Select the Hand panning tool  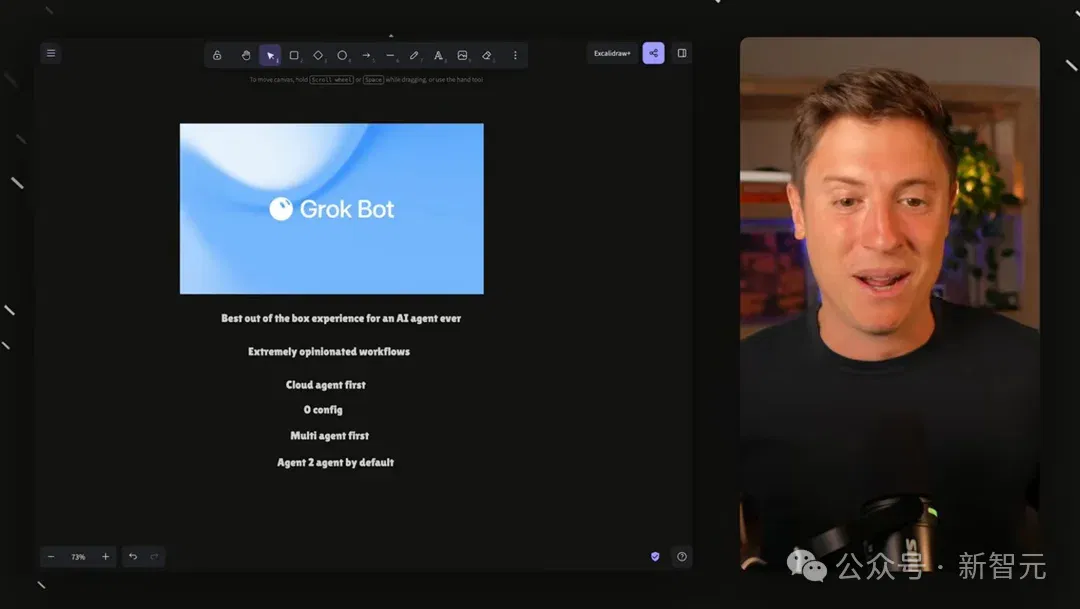click(246, 55)
